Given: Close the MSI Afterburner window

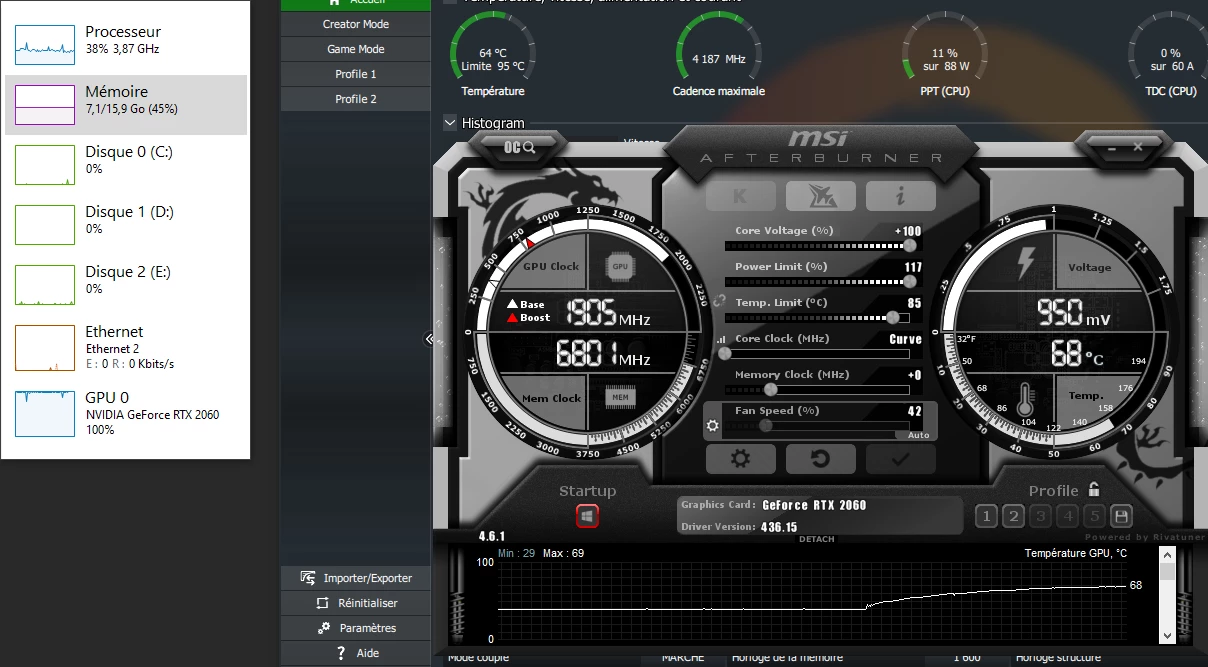Looking at the screenshot, I should pos(1138,147).
